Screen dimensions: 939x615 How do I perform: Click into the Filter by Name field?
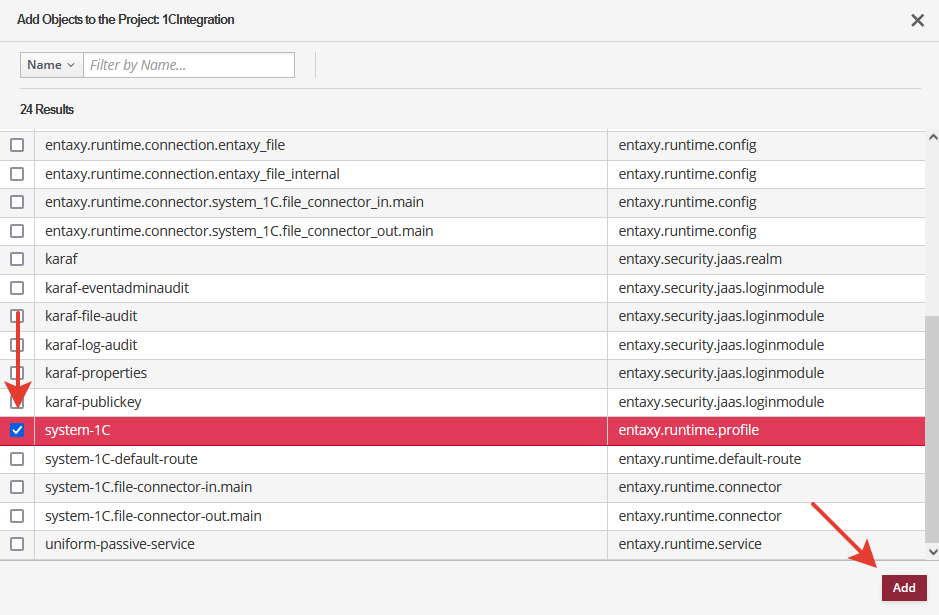189,64
